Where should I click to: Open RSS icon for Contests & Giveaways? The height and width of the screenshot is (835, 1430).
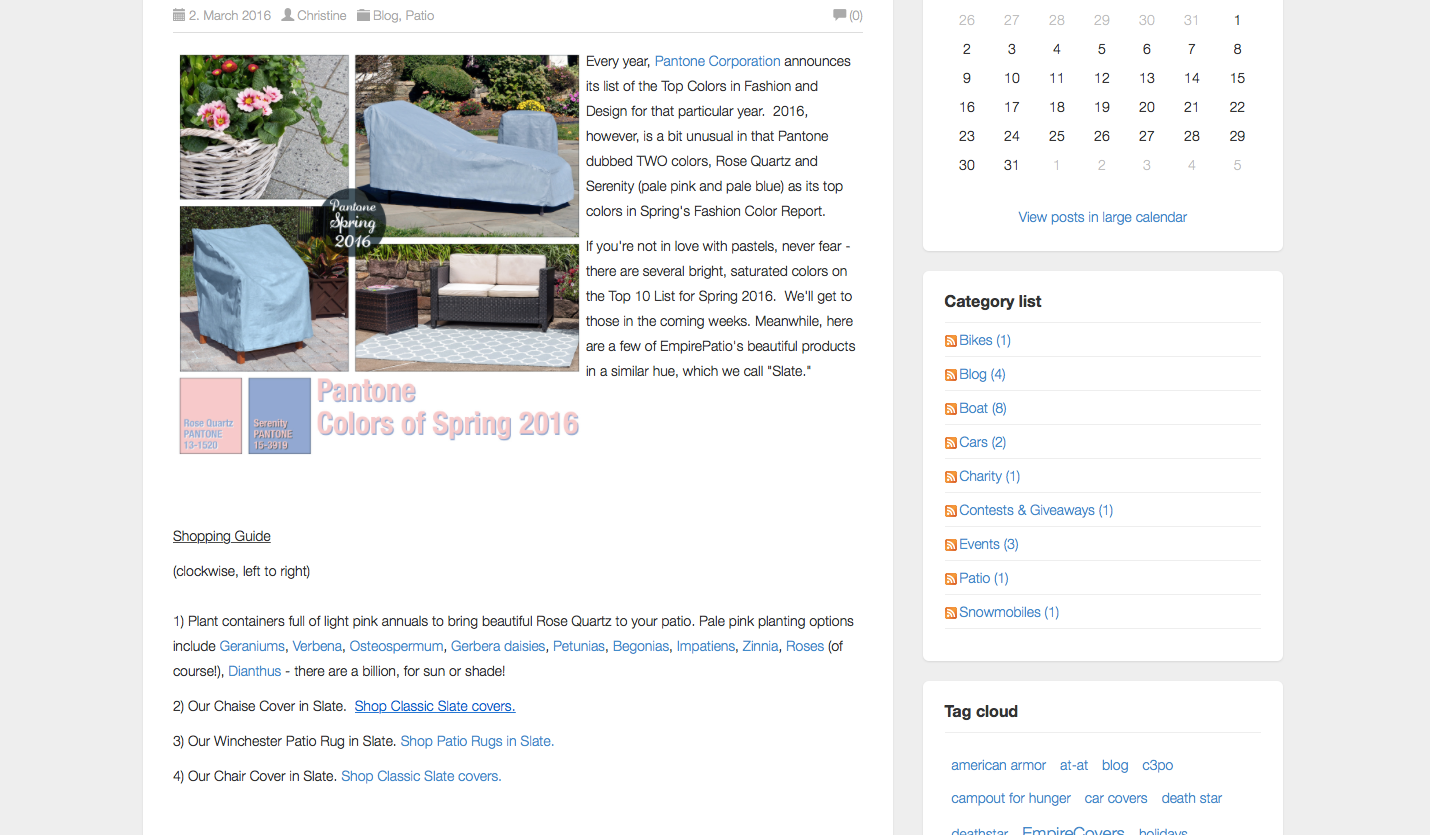(950, 511)
